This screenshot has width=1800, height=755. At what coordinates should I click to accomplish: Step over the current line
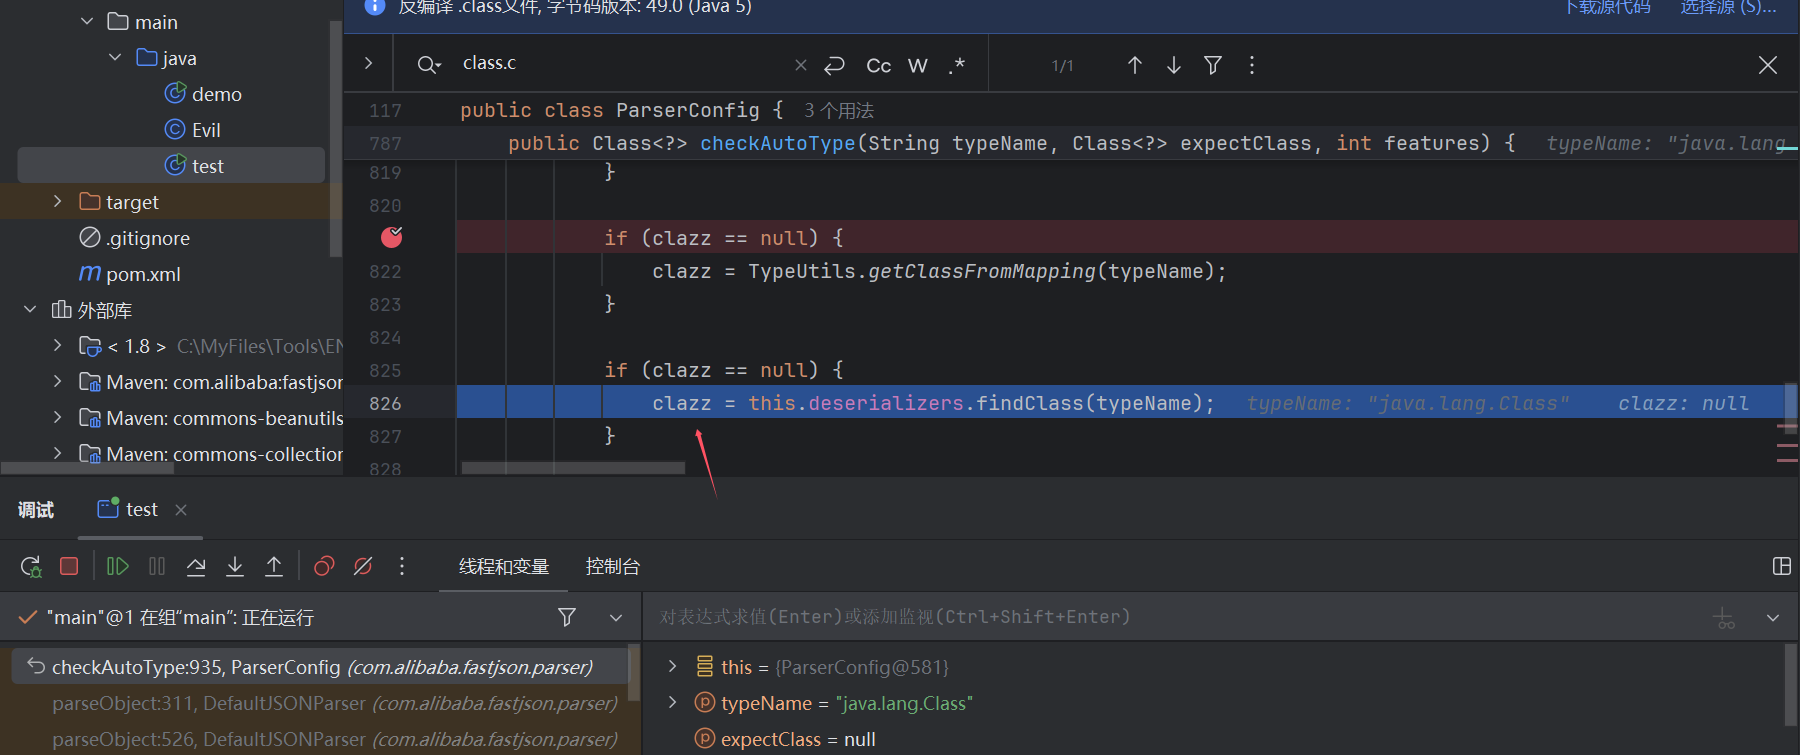coord(196,567)
